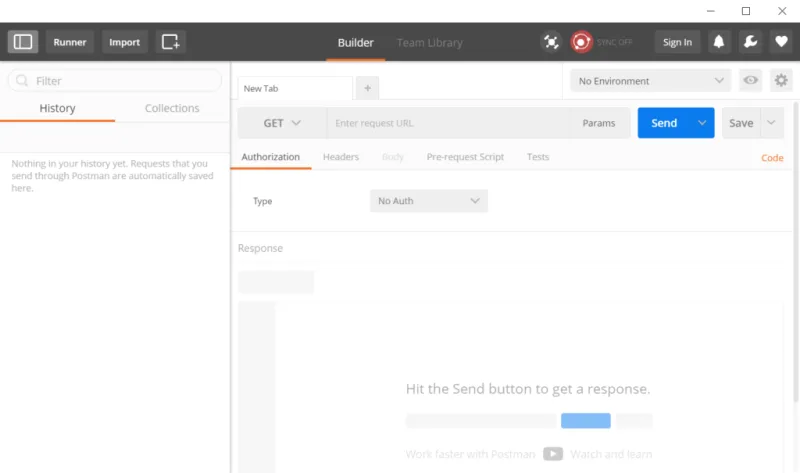
Task: Add a new request tab
Action: 367,88
